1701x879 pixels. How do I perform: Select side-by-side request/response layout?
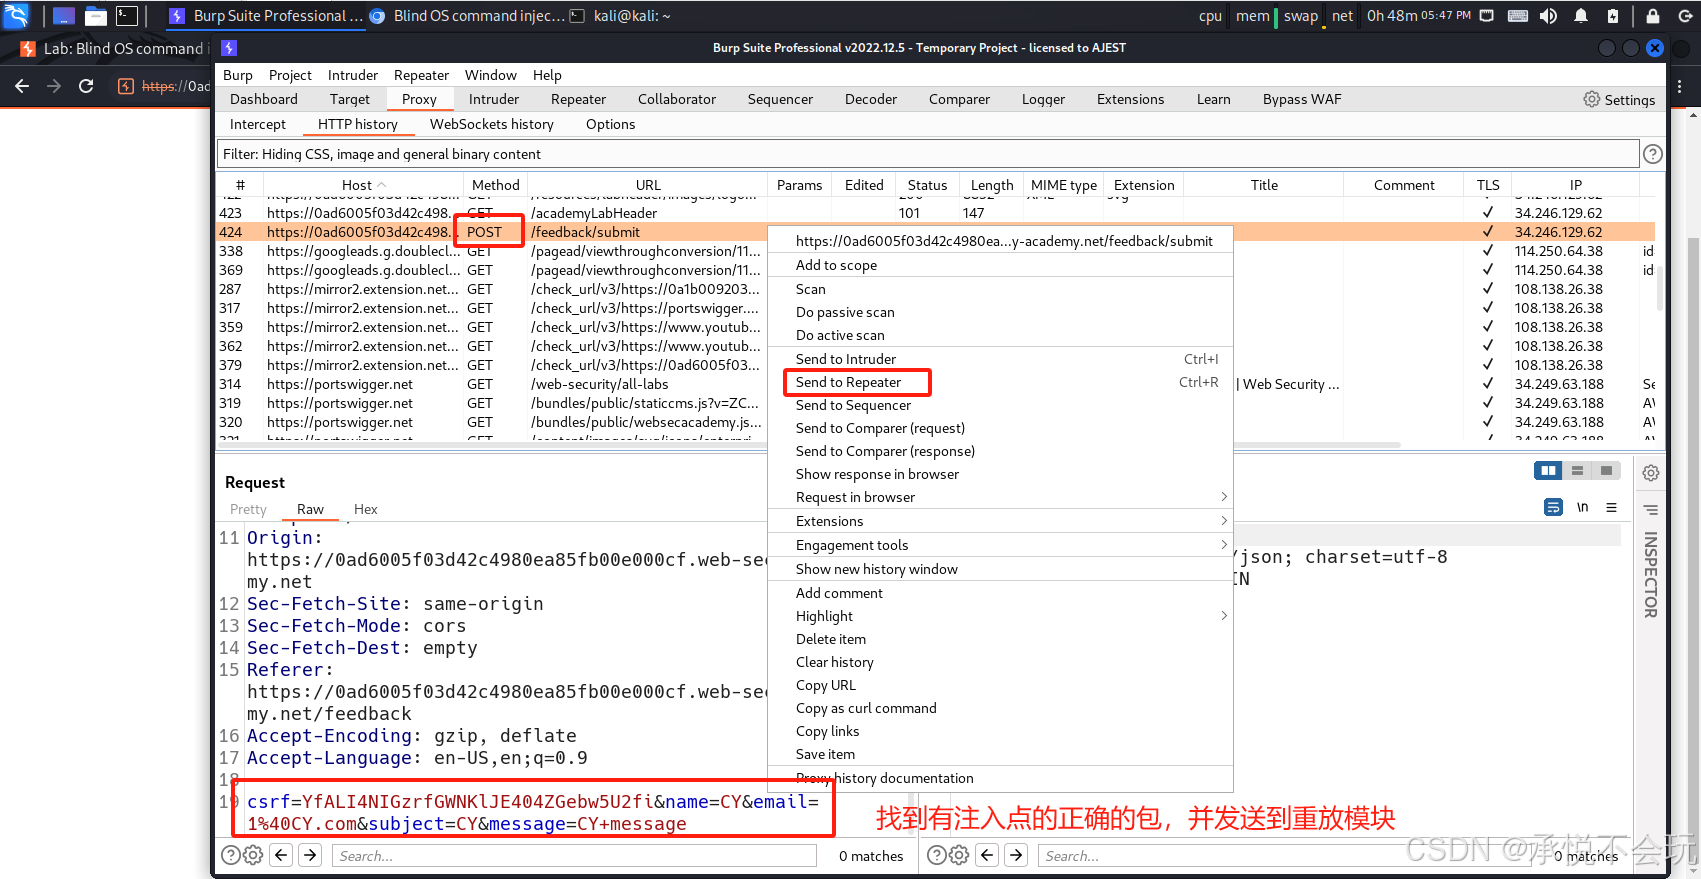click(x=1548, y=471)
